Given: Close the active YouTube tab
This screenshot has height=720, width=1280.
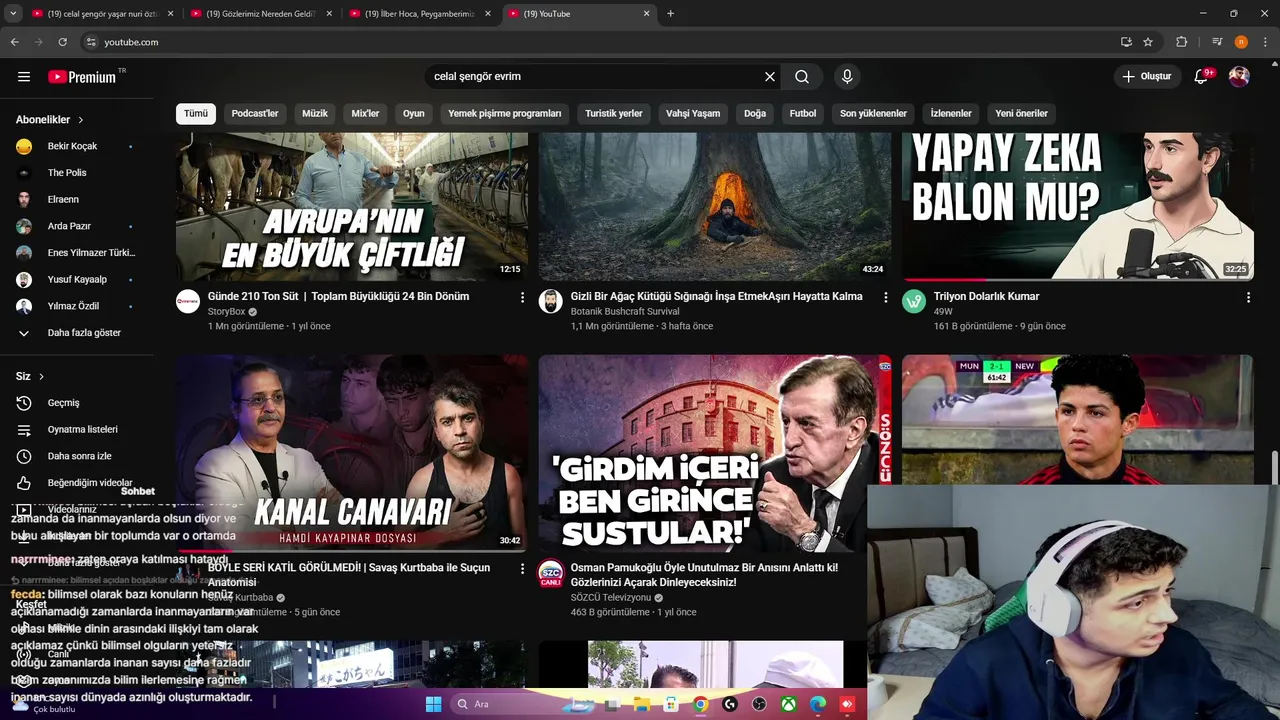Looking at the screenshot, I should [x=646, y=14].
